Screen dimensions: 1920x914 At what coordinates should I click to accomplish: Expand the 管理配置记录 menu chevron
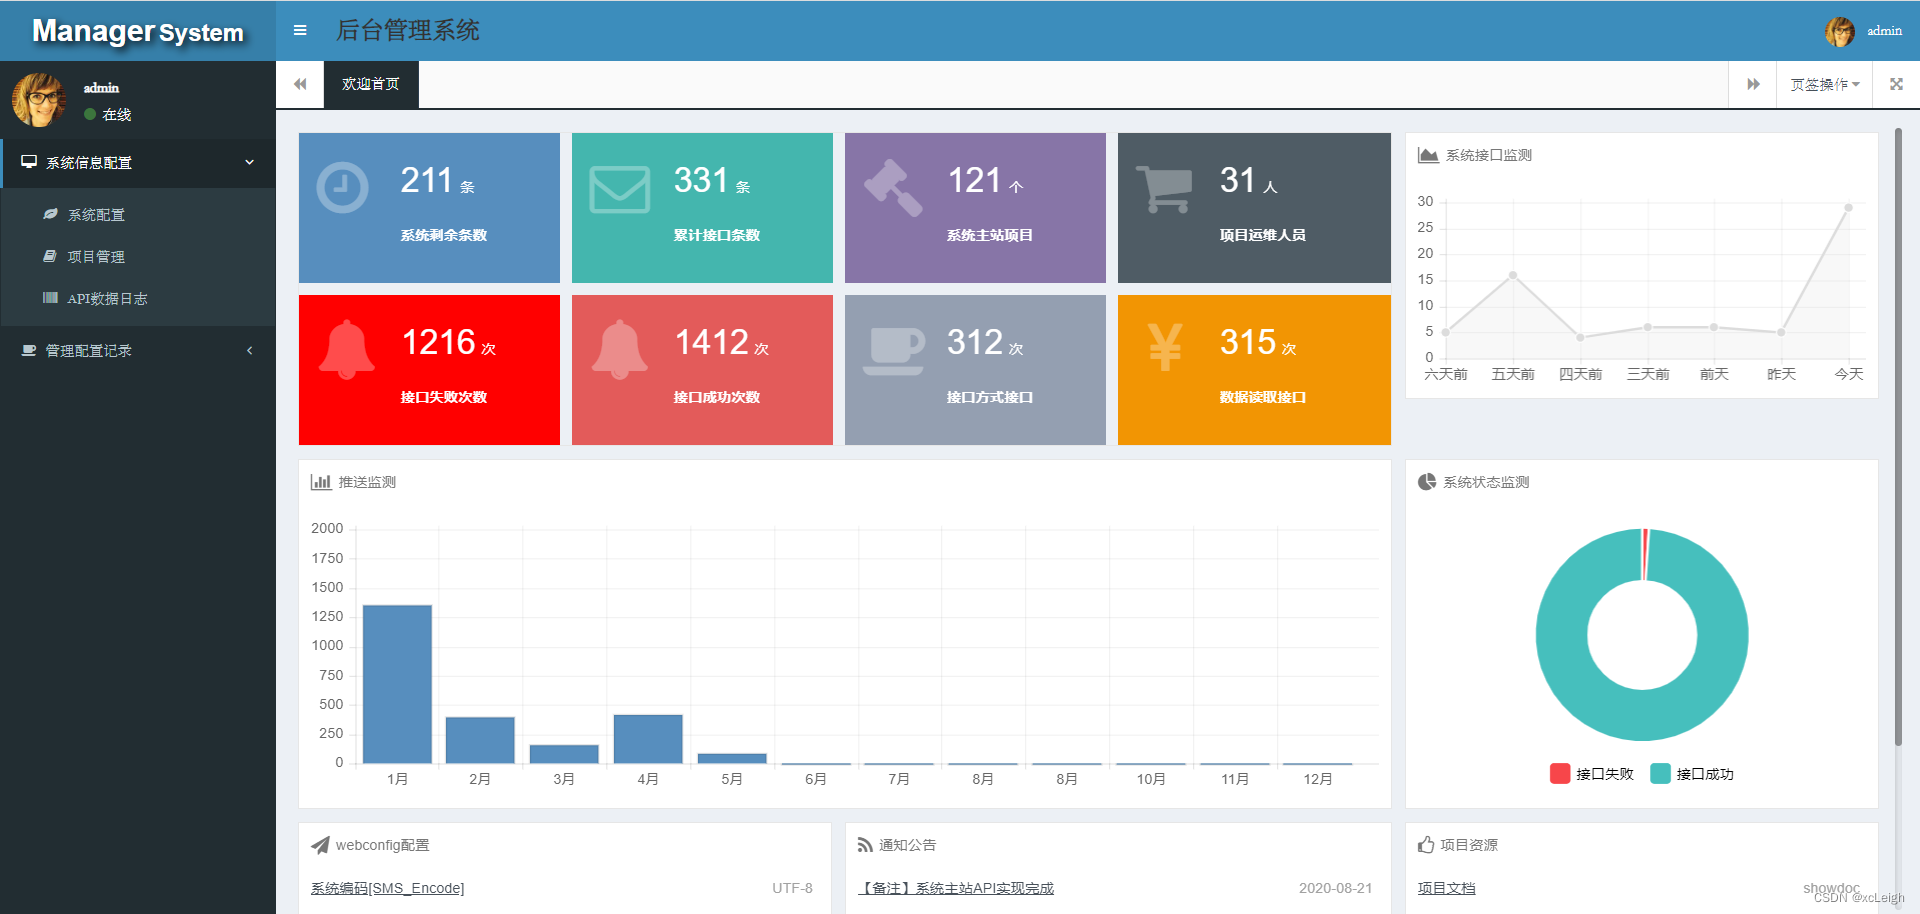click(x=250, y=350)
